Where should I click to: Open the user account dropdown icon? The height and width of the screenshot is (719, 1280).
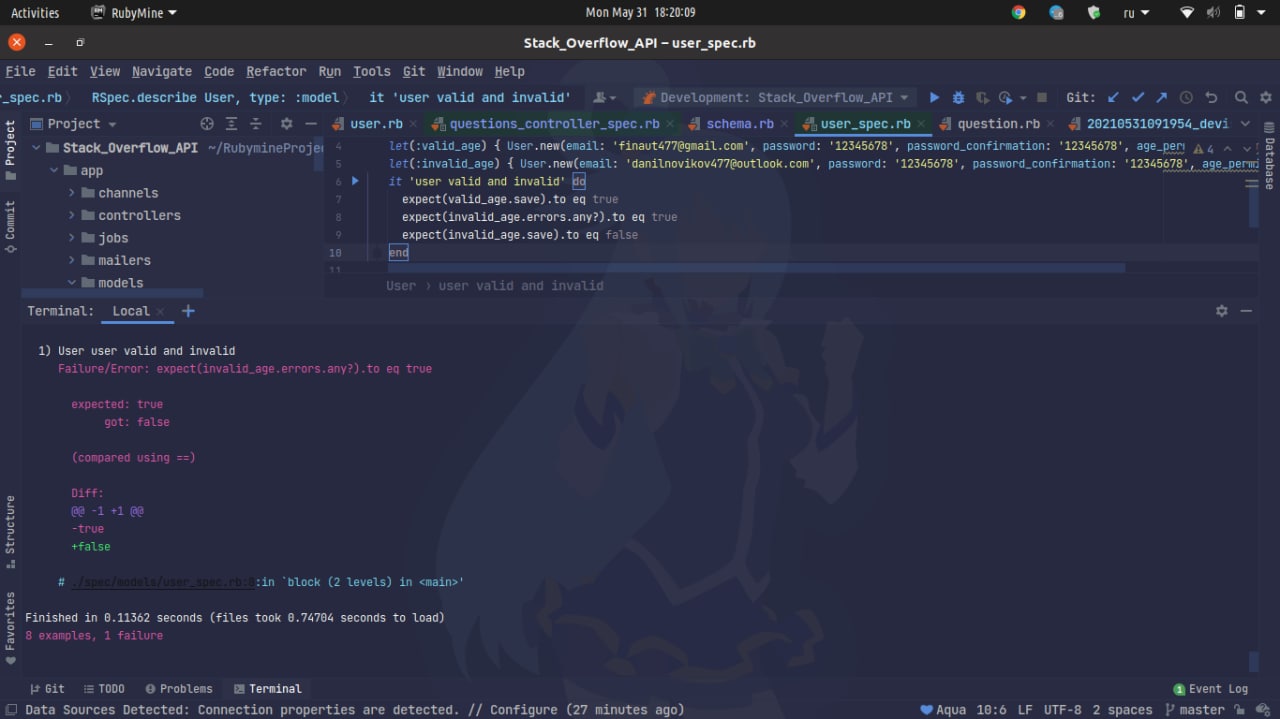coord(604,97)
